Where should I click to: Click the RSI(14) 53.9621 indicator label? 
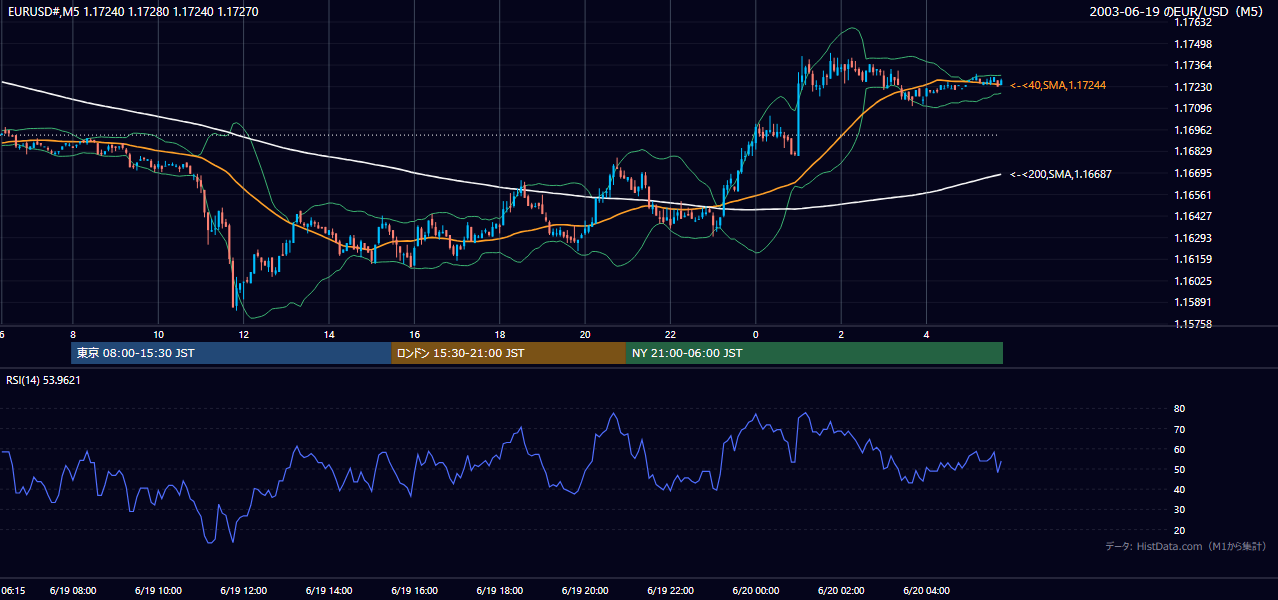pos(43,380)
